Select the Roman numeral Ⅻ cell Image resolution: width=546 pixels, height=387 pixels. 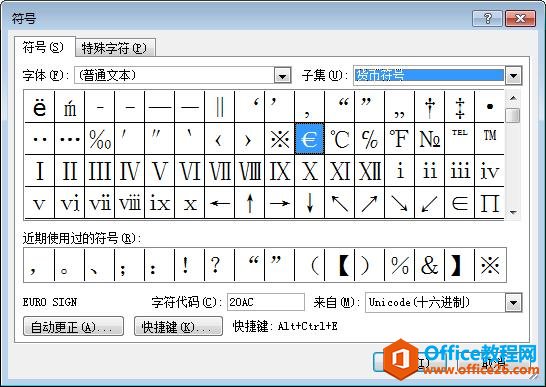(369, 171)
